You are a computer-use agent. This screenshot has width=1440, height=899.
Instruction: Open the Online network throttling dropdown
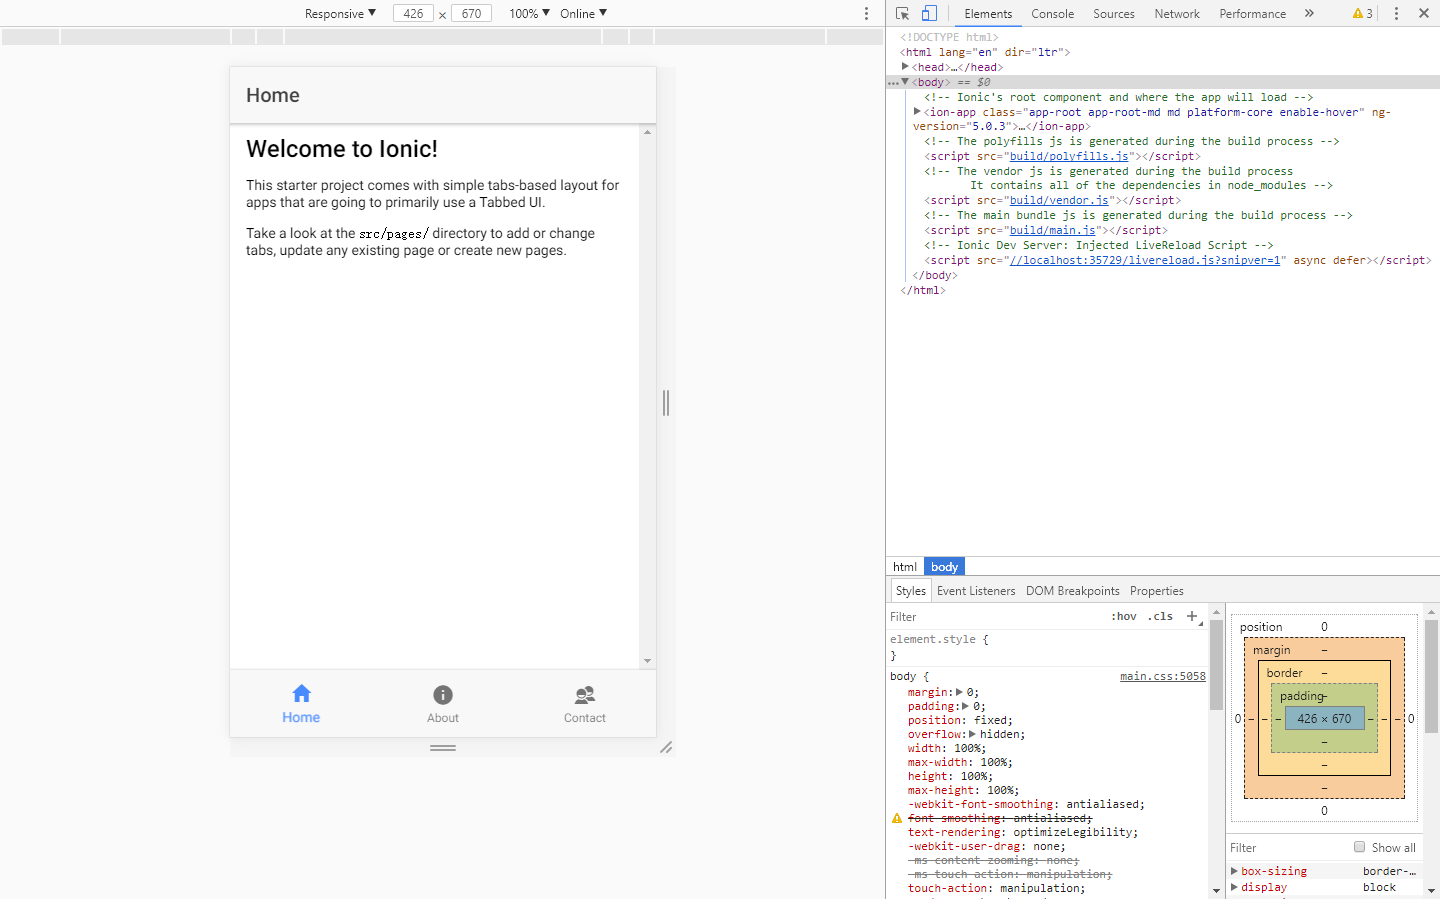[583, 13]
